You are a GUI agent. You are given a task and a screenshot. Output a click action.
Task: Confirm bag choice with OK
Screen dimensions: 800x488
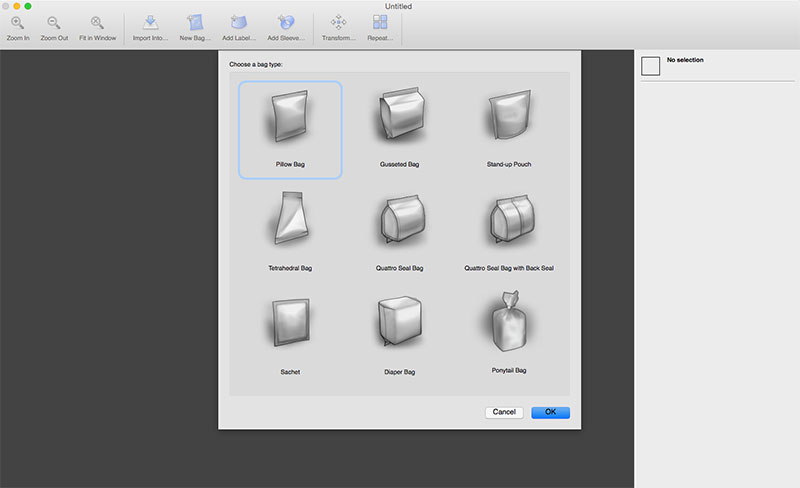551,412
